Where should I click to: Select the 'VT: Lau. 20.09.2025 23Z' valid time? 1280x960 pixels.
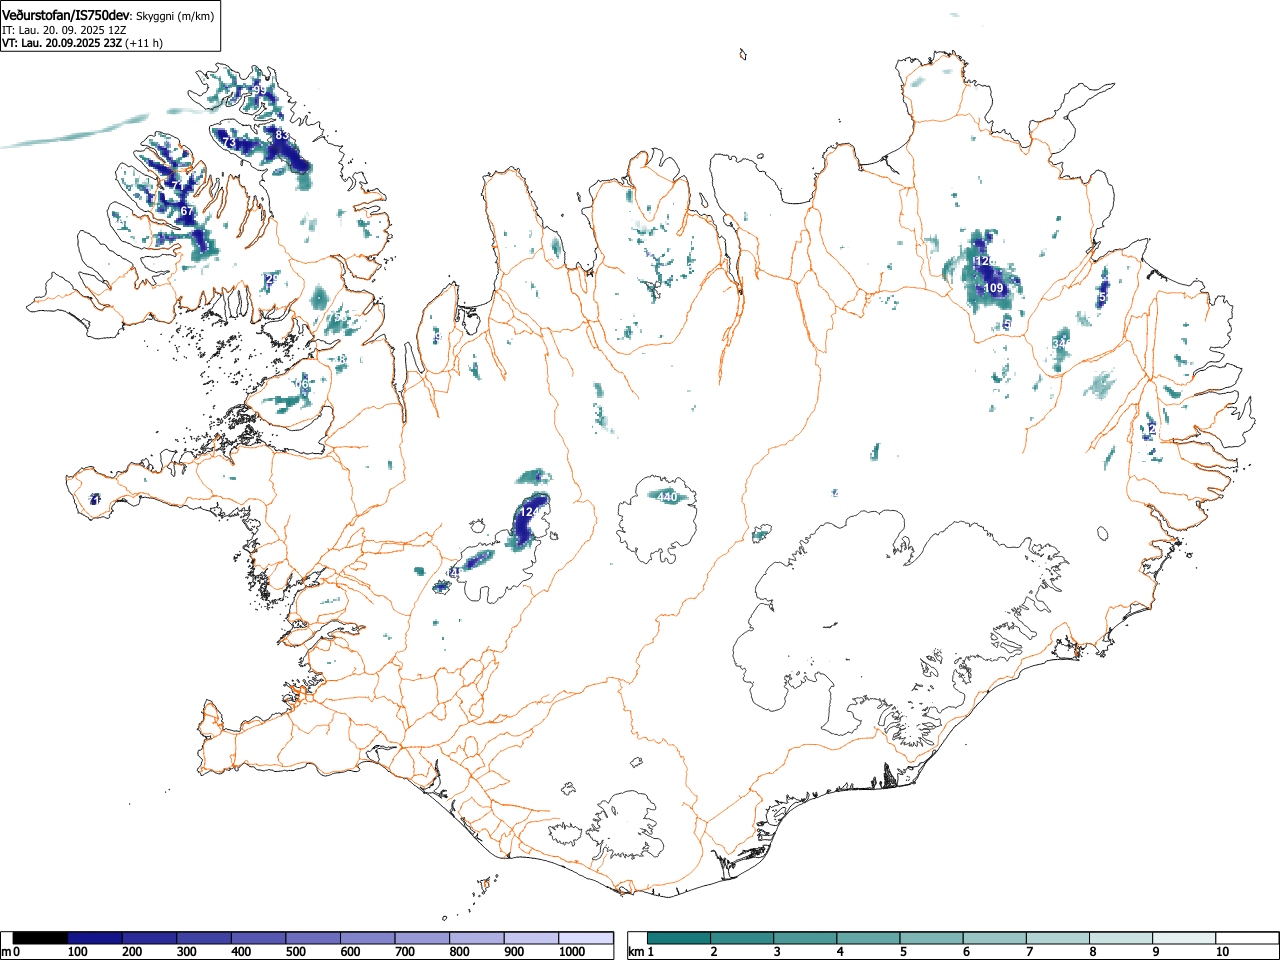(62, 43)
